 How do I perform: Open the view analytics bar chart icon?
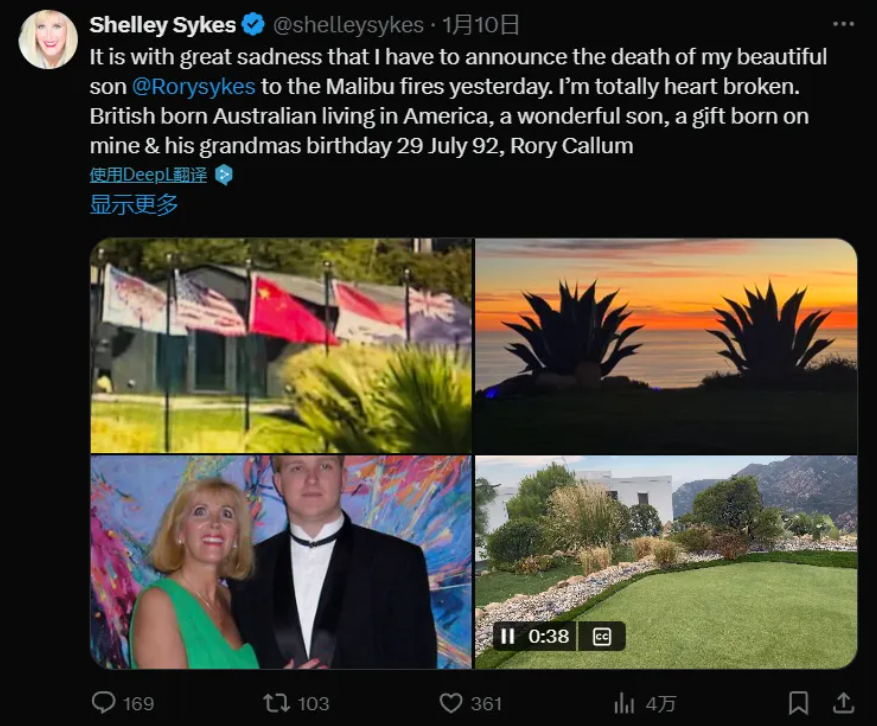[x=625, y=703]
